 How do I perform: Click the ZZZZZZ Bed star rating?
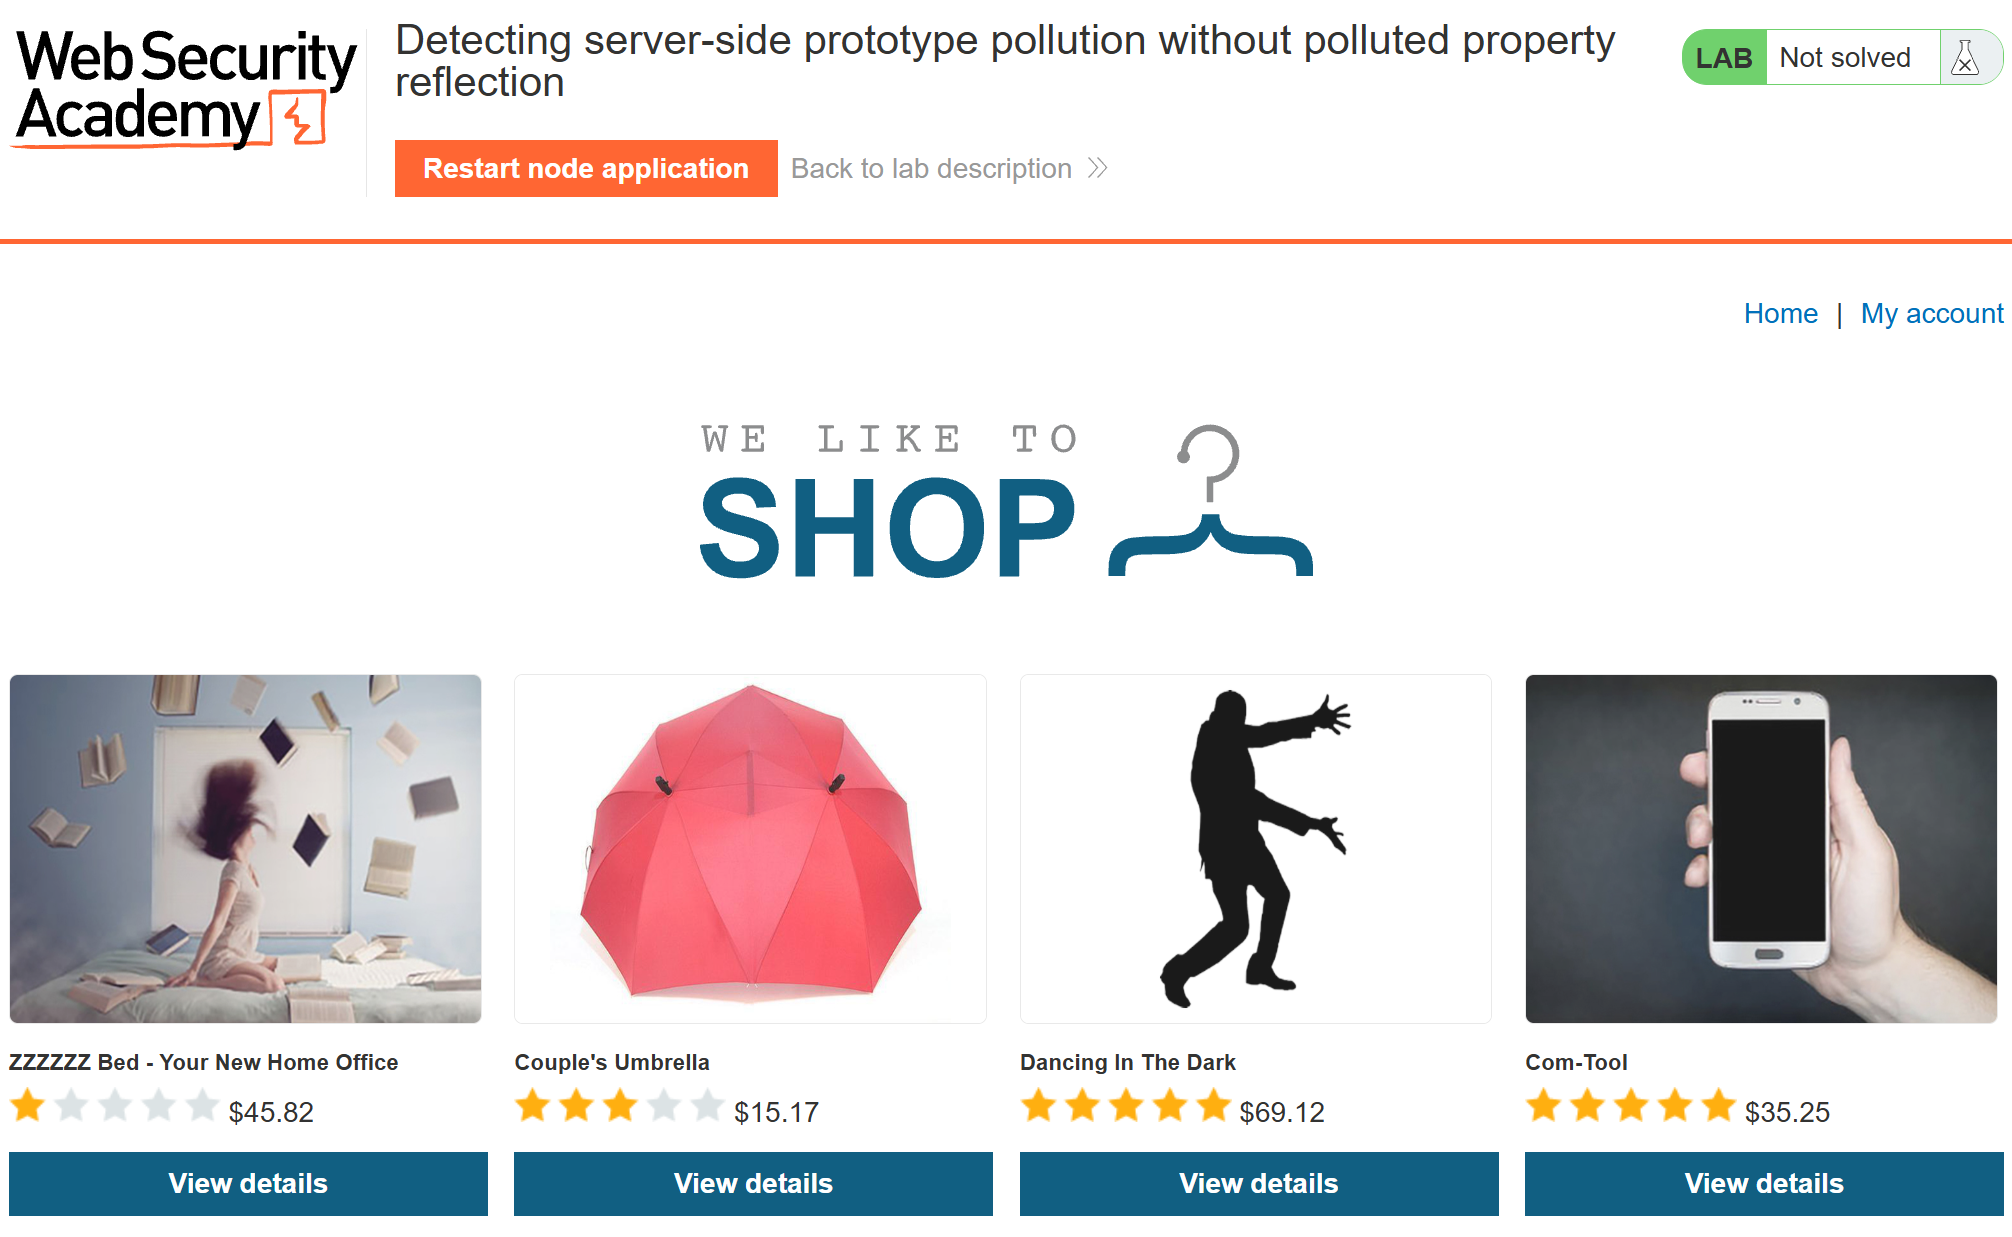[114, 1107]
